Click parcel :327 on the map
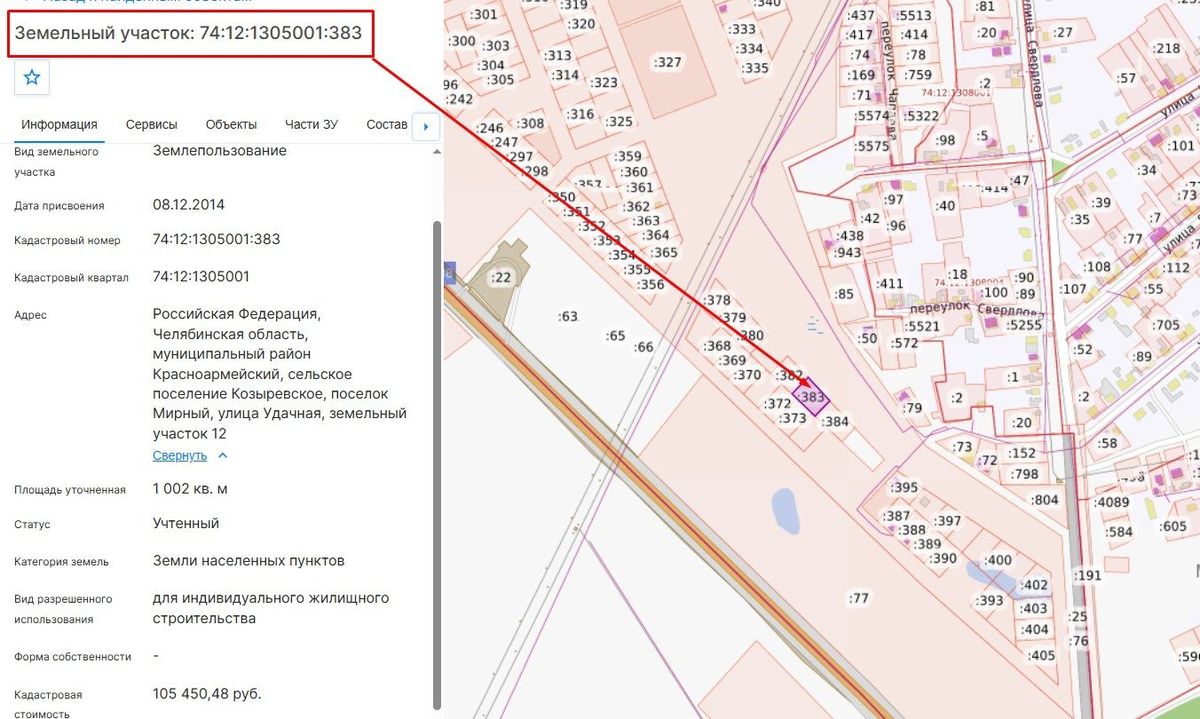This screenshot has height=719, width=1200. pos(667,62)
